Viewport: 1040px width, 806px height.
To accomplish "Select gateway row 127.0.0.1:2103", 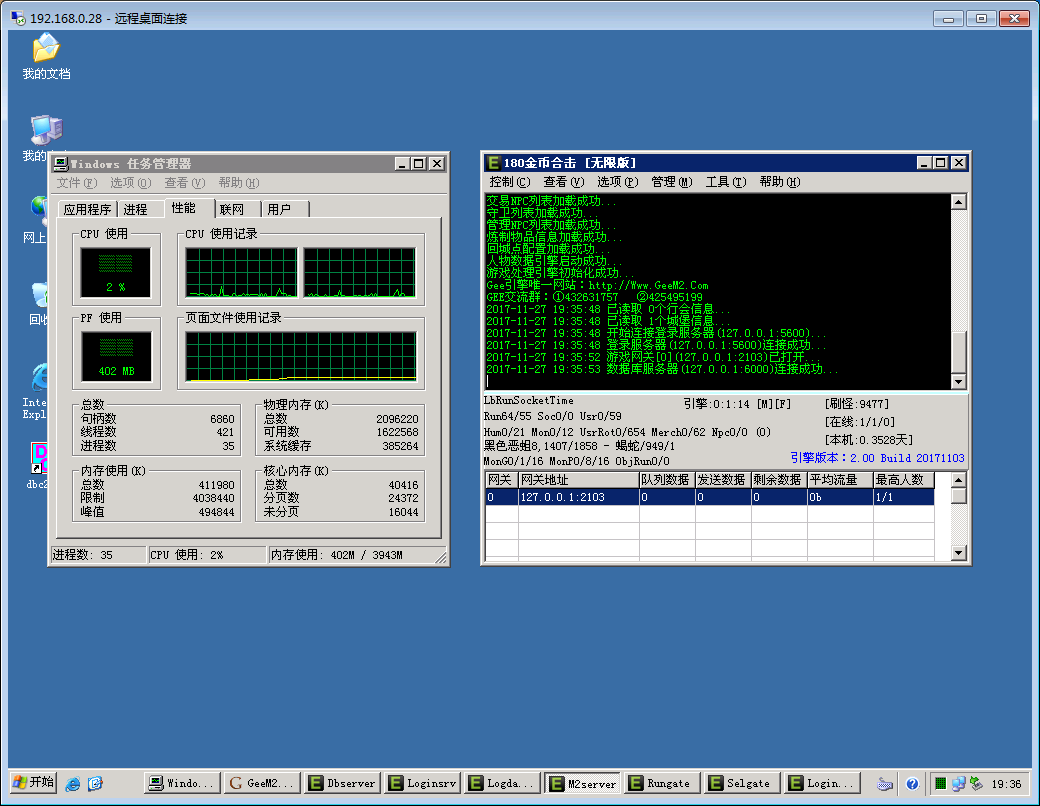I will (710, 497).
